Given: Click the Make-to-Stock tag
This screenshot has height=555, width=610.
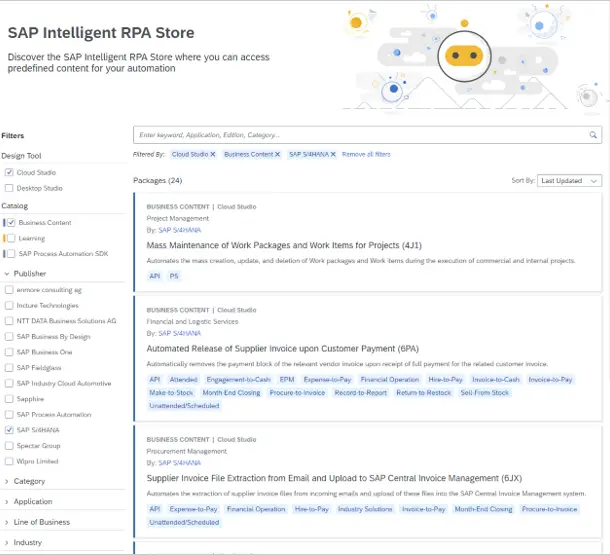Looking at the screenshot, I should pyautogui.click(x=171, y=393).
